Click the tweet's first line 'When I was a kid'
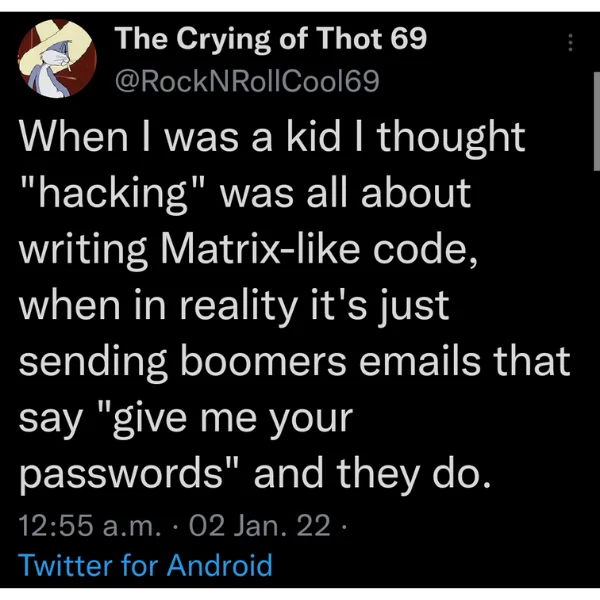 pos(179,137)
